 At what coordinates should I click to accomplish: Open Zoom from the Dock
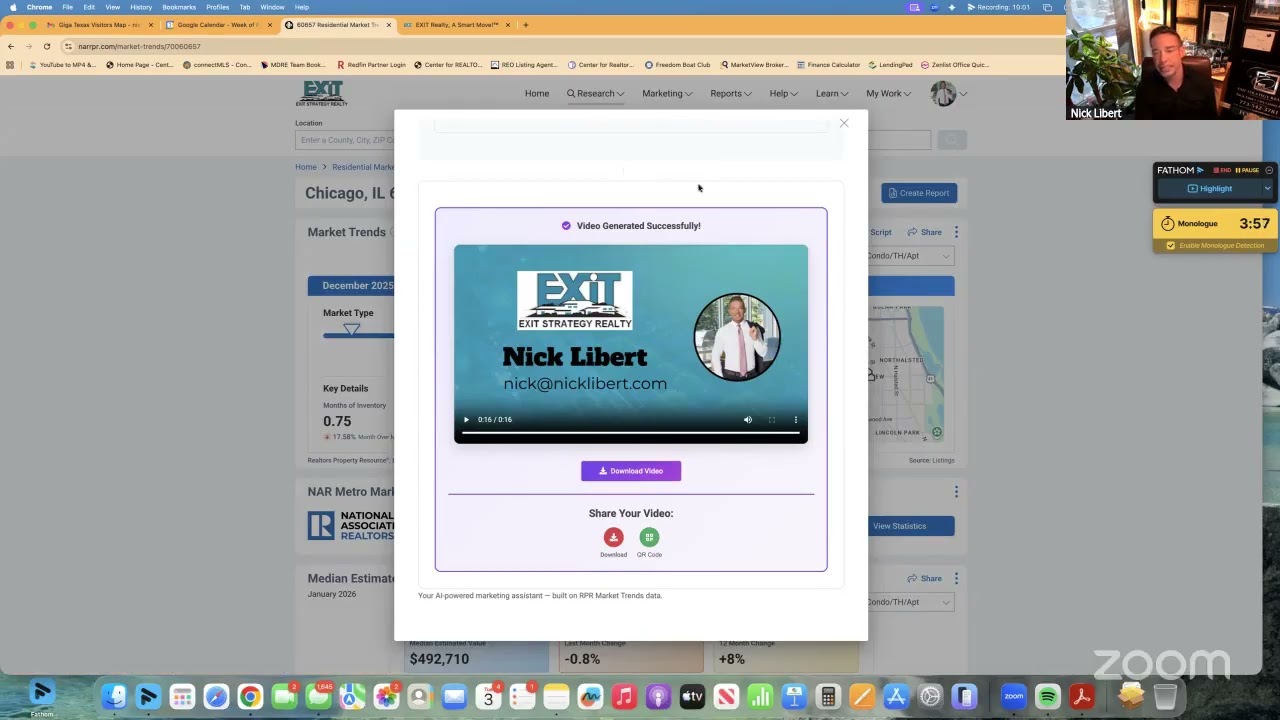point(1014,696)
